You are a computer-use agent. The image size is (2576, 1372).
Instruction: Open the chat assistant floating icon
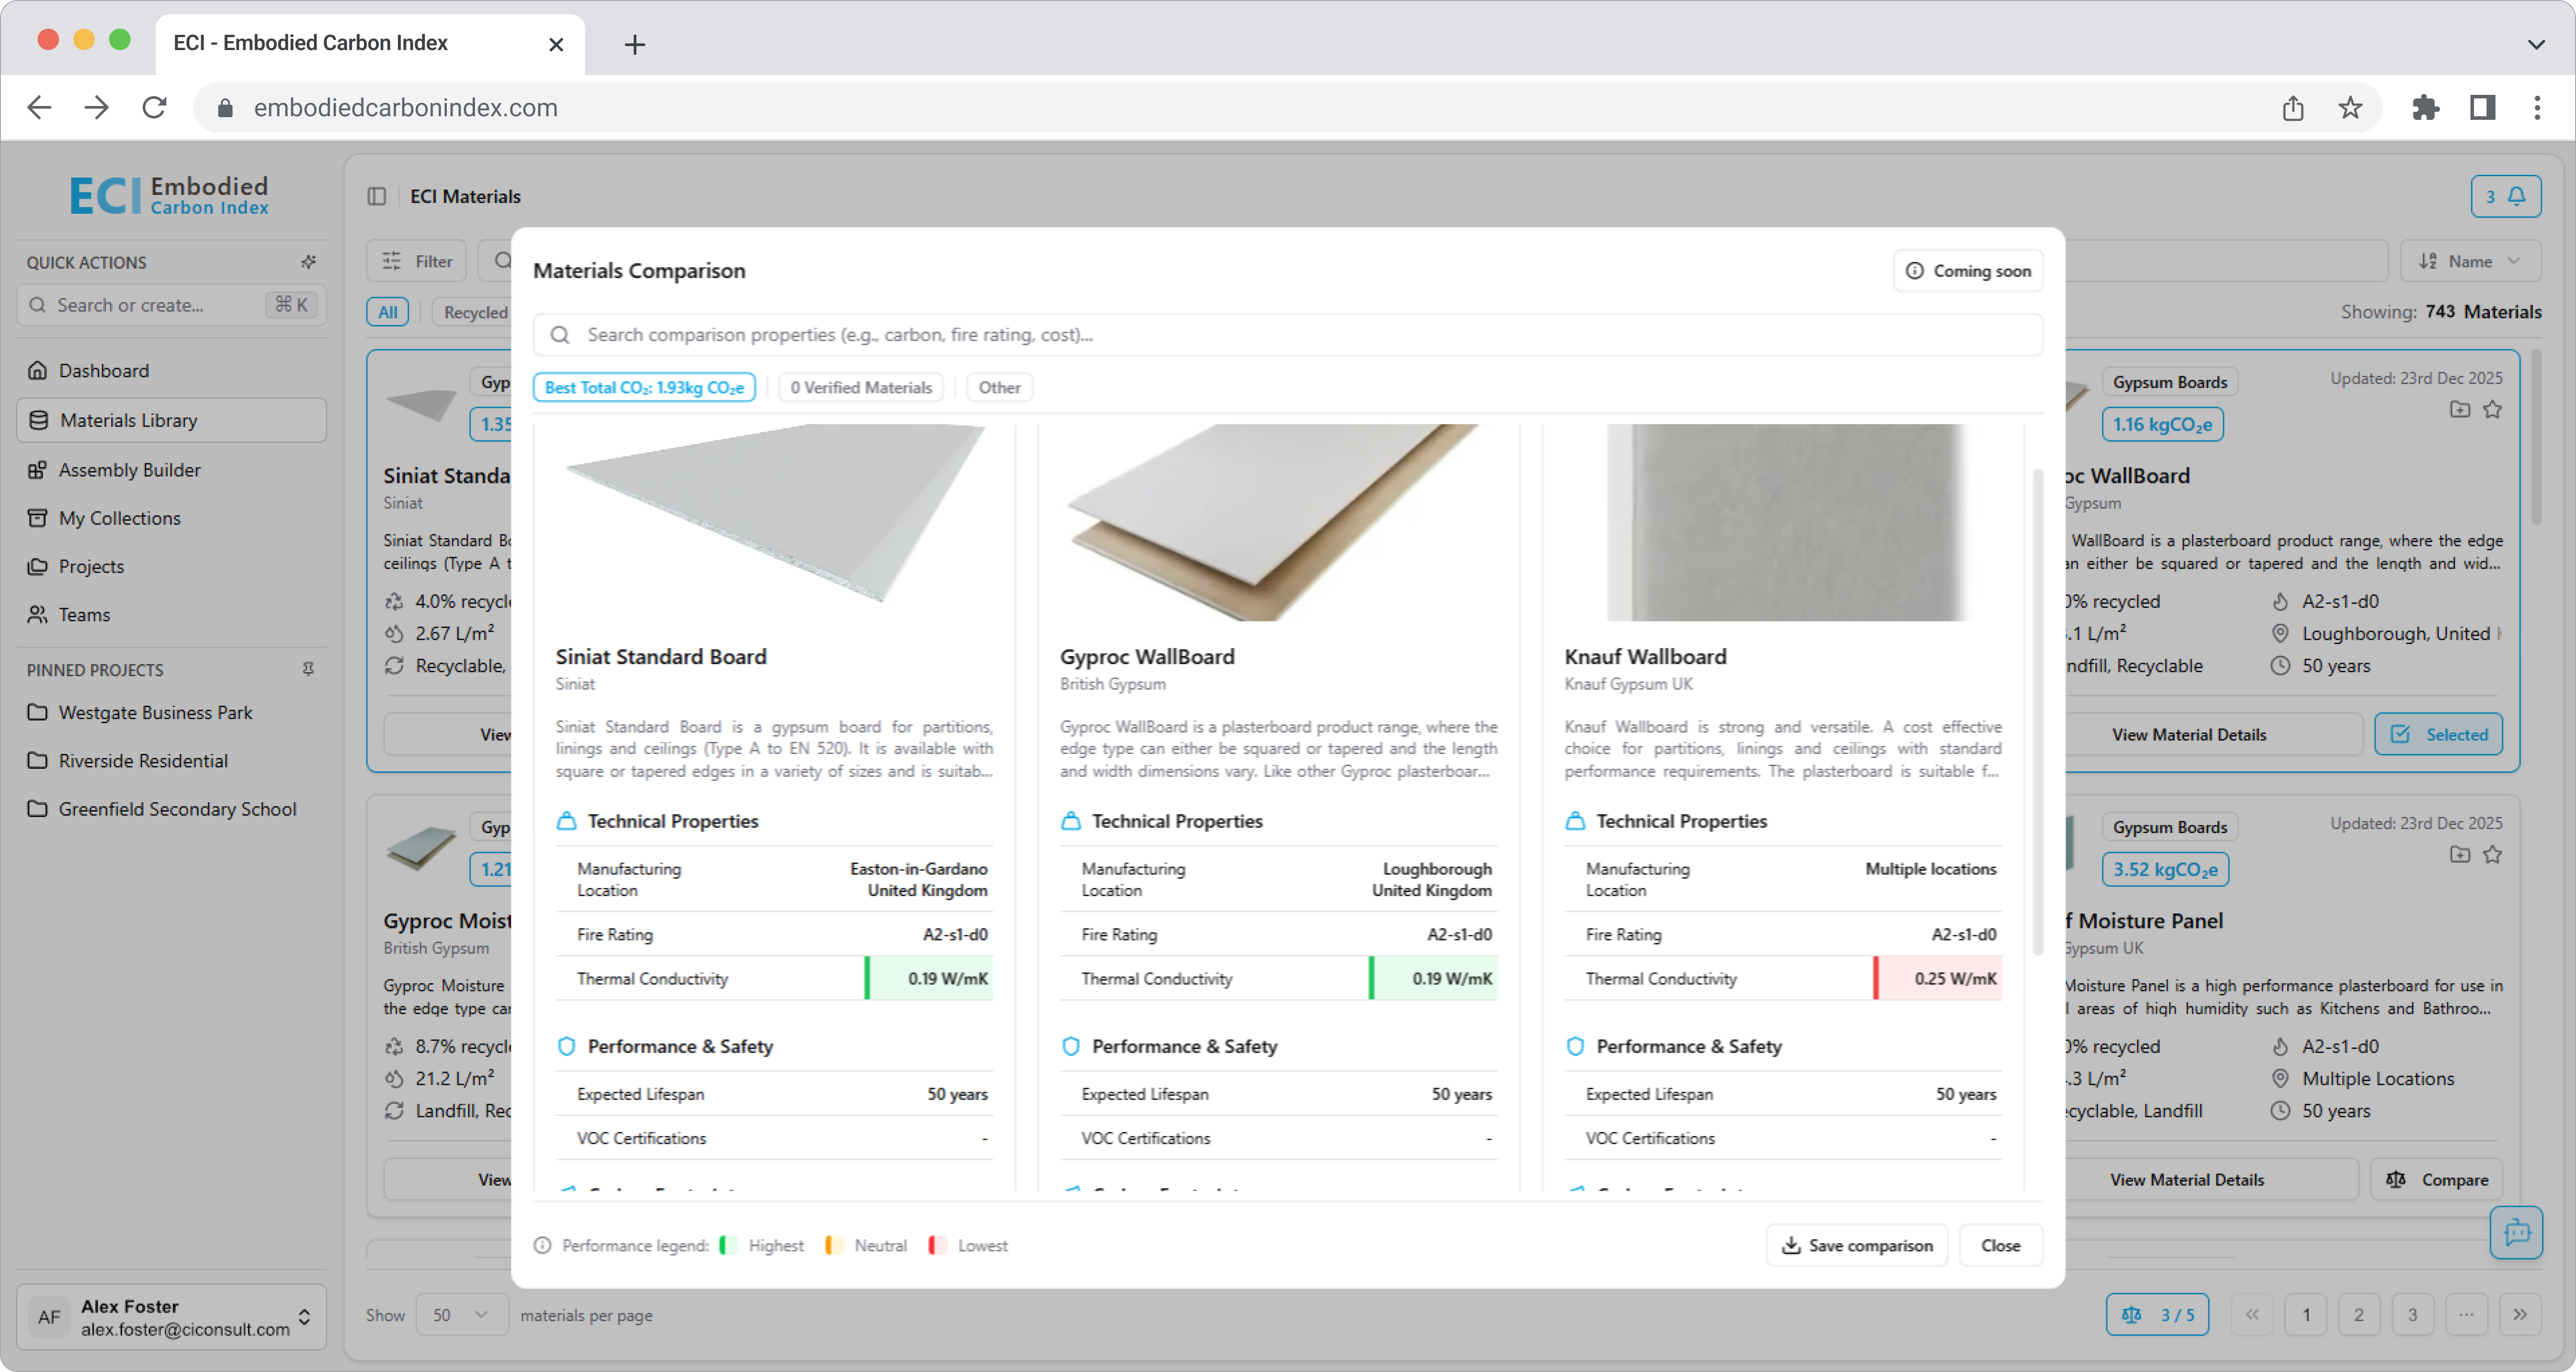2516,1232
